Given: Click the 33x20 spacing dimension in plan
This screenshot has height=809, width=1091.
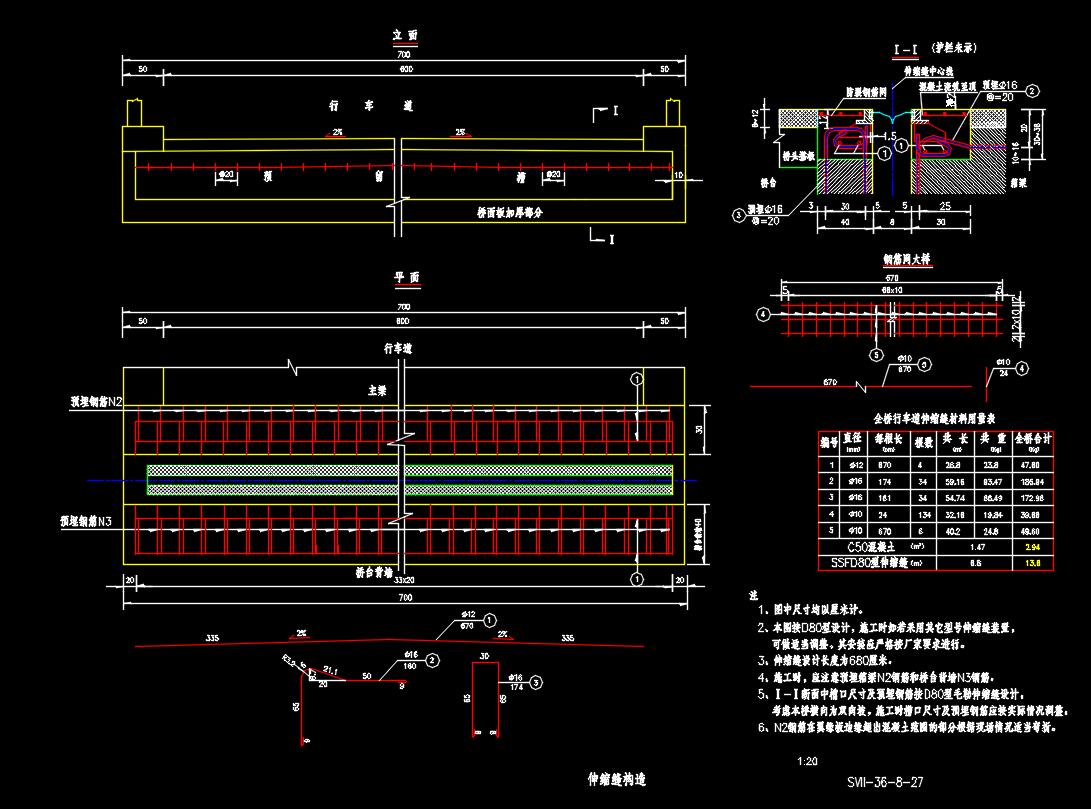Looking at the screenshot, I should point(404,580).
